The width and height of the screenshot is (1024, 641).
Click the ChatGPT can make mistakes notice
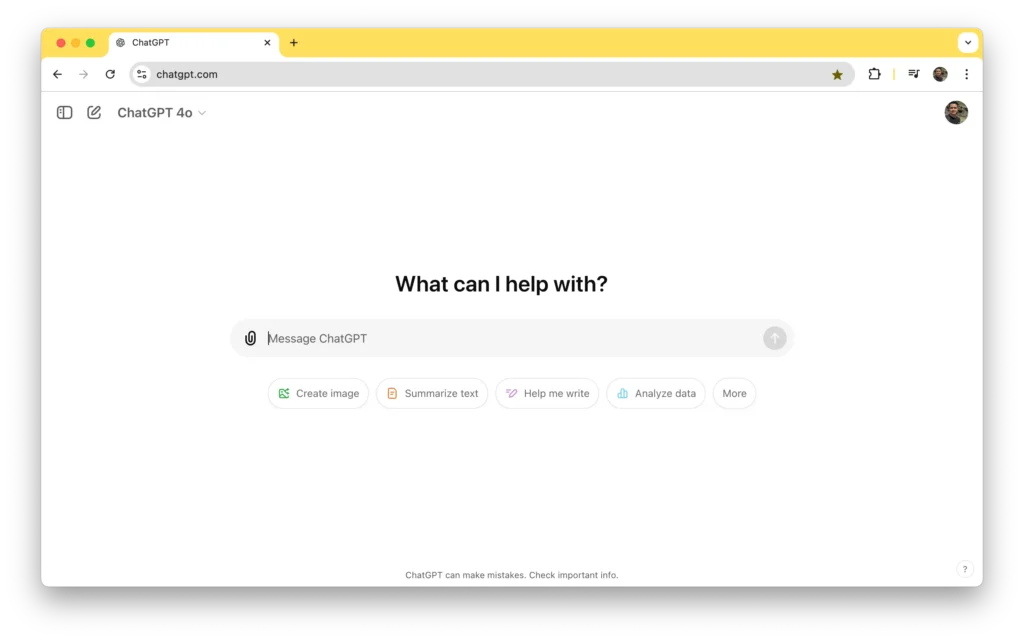tap(511, 575)
